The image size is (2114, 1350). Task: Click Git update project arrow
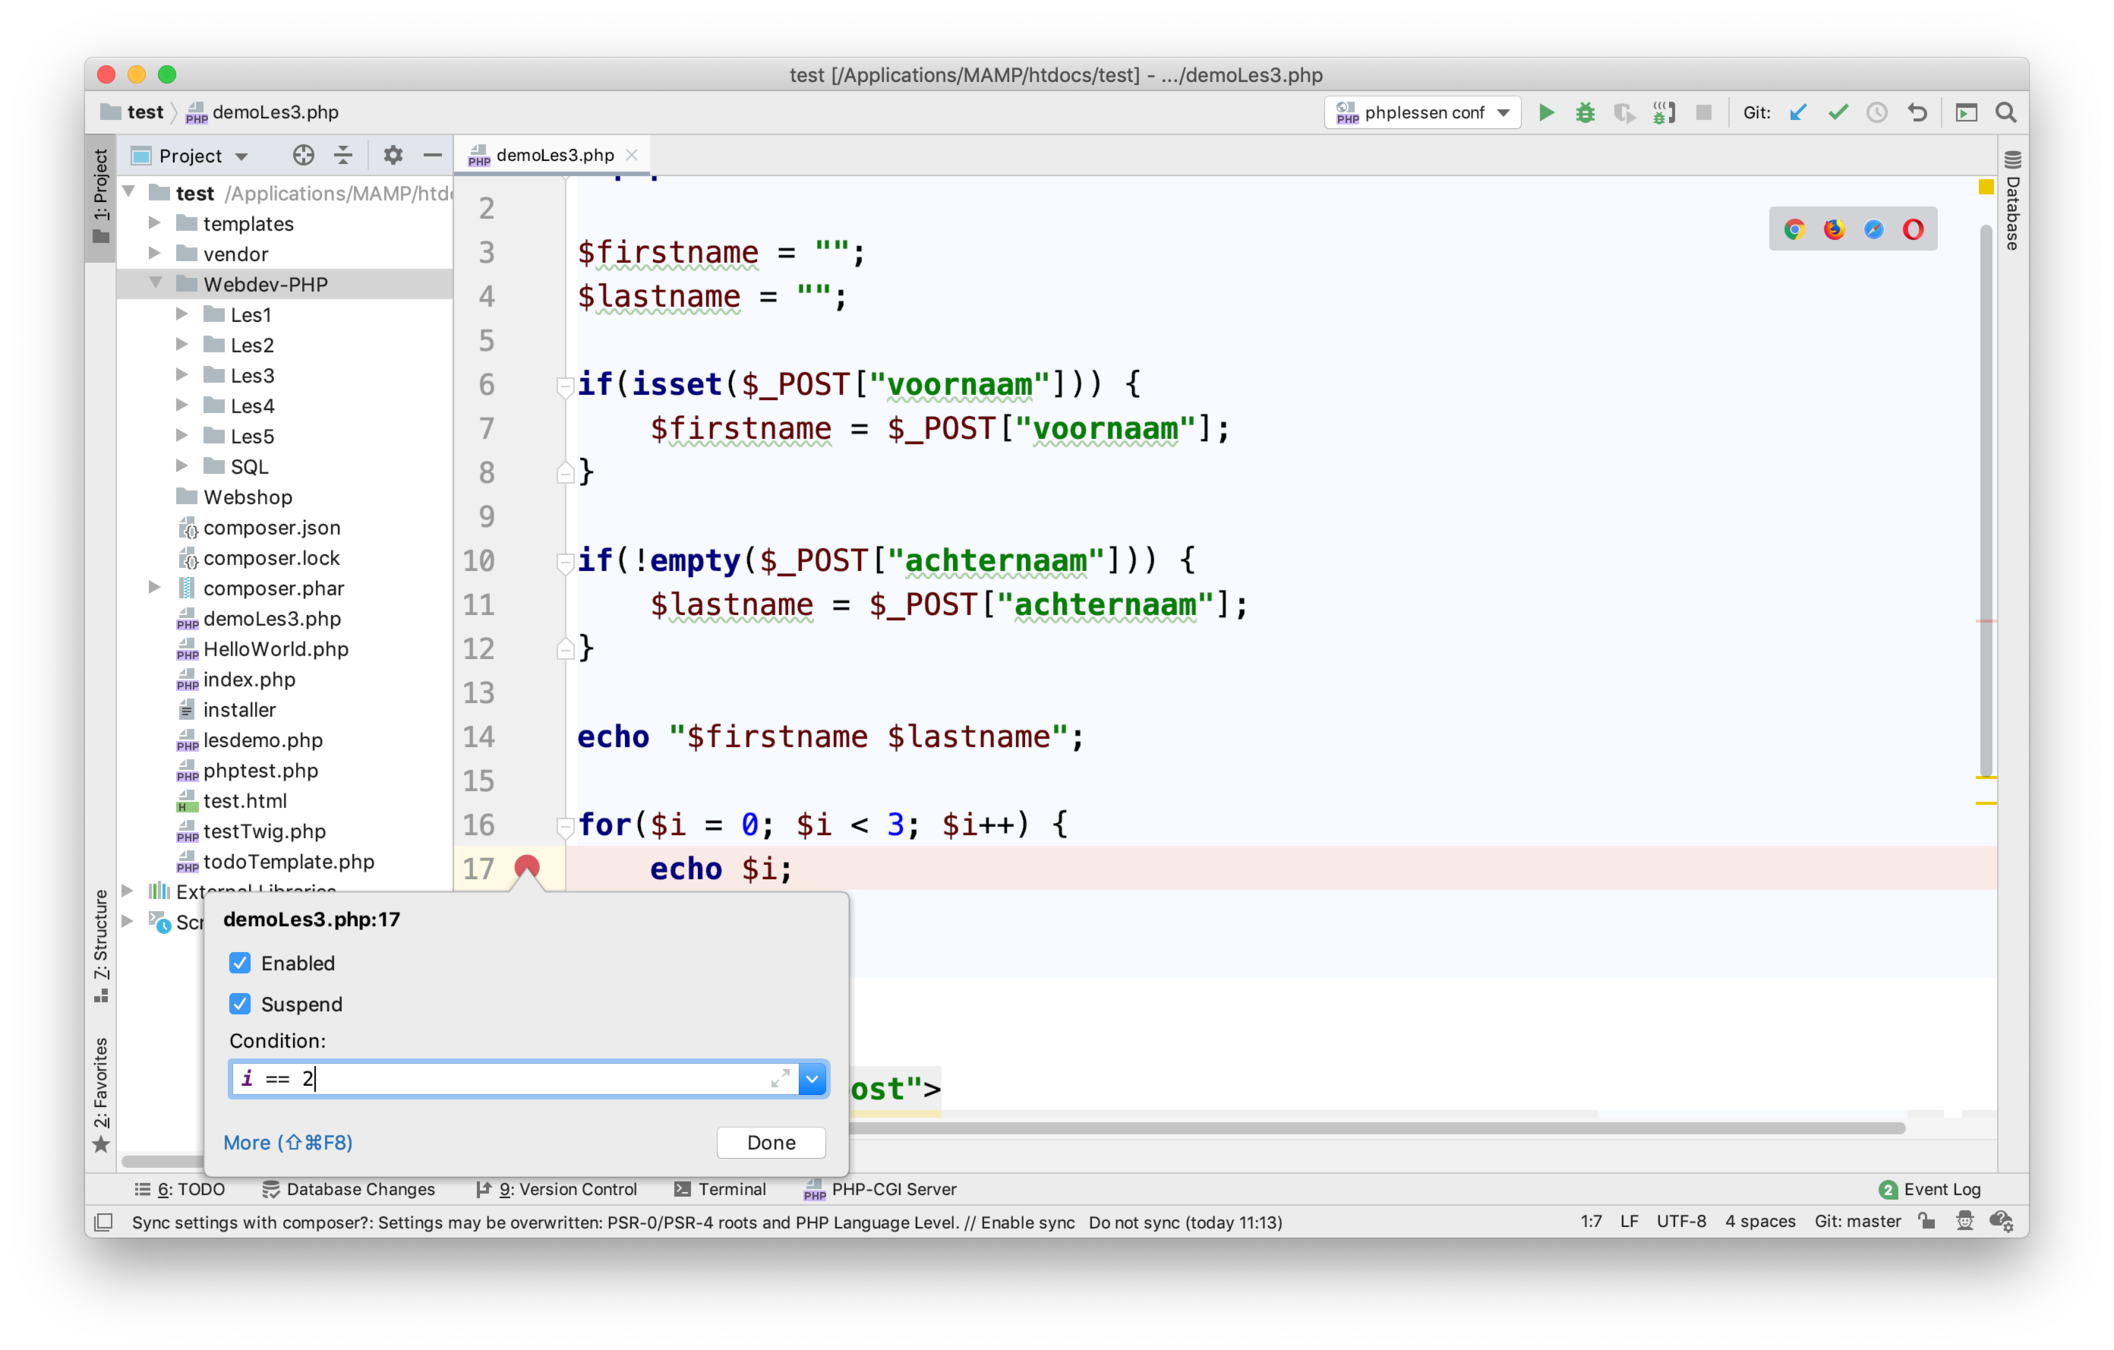coord(1798,113)
